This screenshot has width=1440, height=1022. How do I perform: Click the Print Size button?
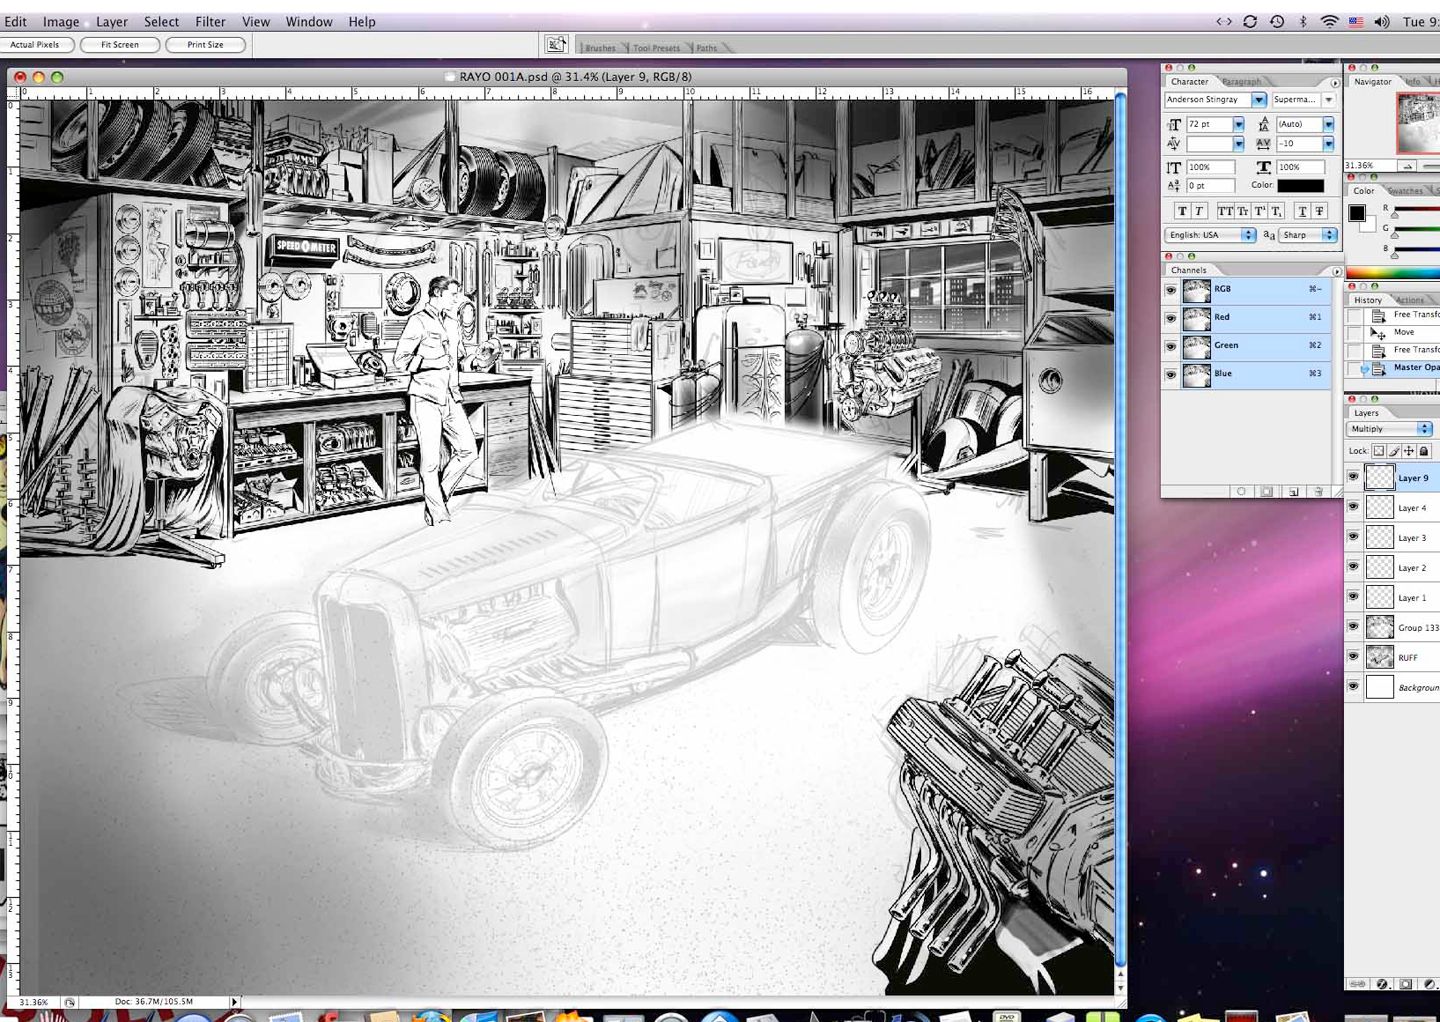point(206,45)
